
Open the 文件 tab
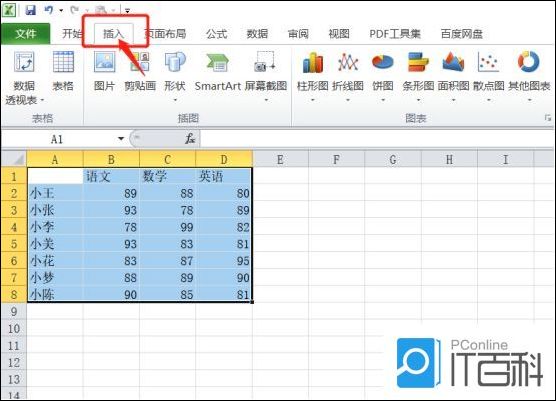26,34
